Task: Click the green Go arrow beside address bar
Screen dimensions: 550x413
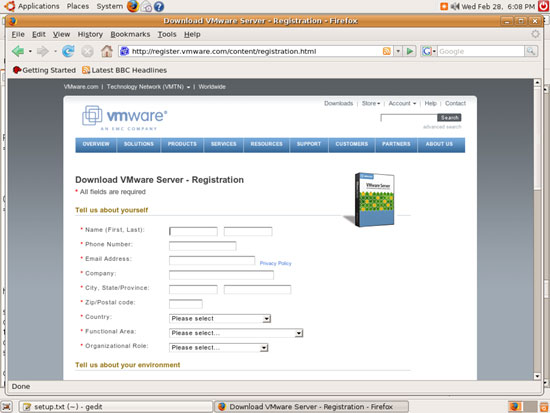Action: (x=409, y=51)
